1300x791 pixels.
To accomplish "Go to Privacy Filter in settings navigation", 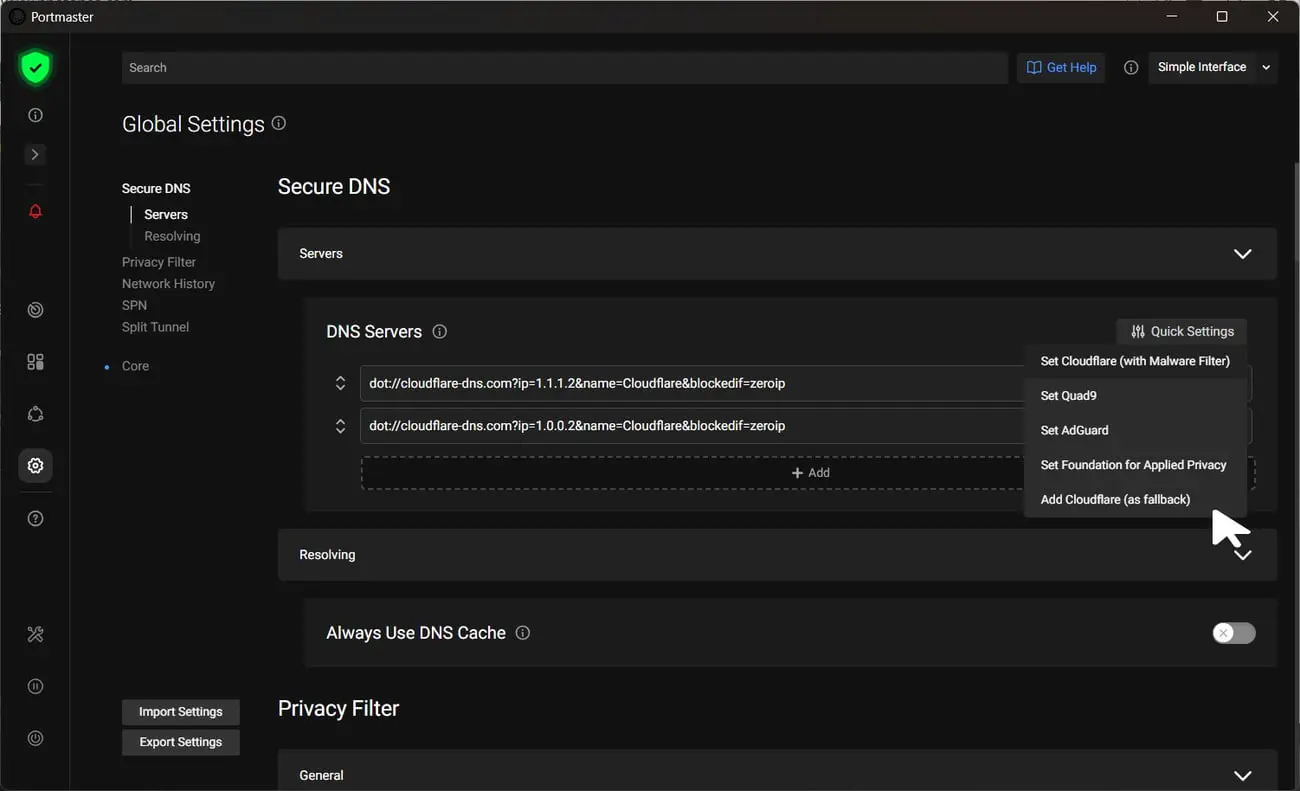I will coord(159,262).
